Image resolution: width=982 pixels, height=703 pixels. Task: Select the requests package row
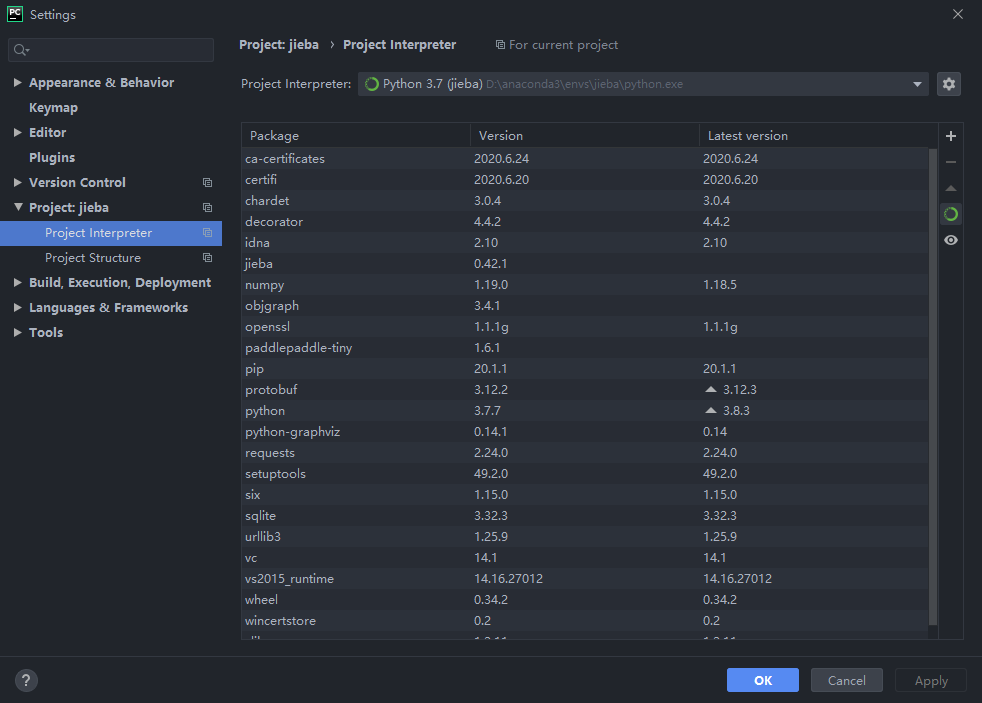click(x=585, y=453)
